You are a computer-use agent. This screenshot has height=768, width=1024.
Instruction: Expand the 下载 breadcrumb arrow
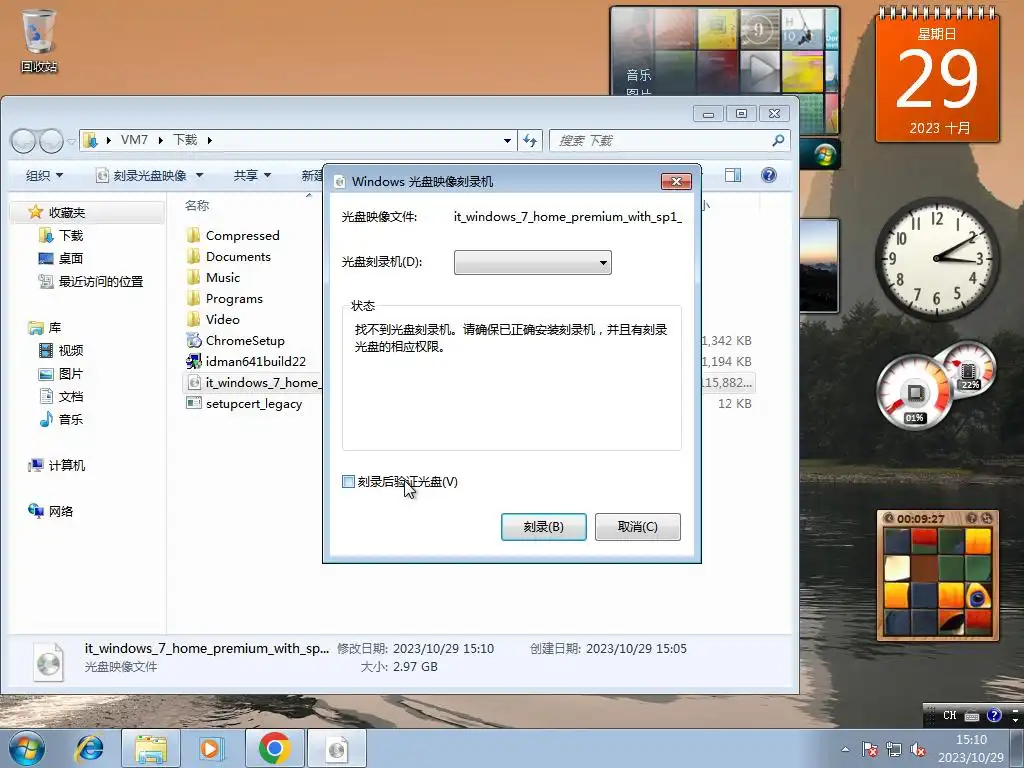click(210, 140)
